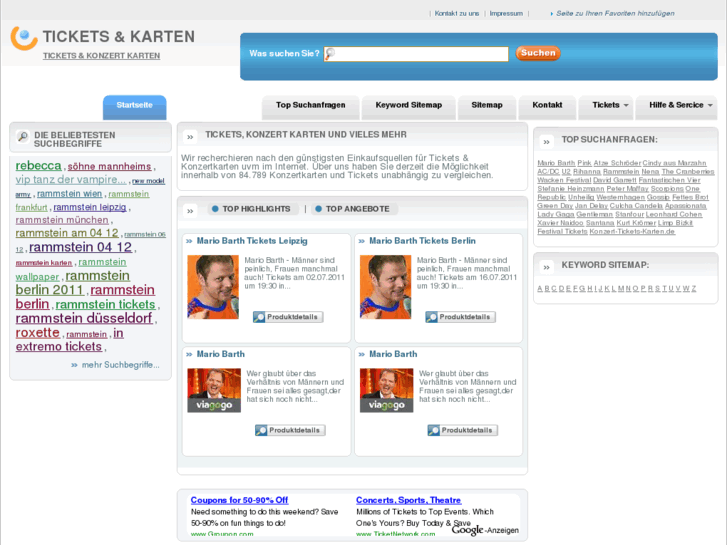This screenshot has width=727, height=545.
Task: Click mehr Suchbegriffe link
Action: coord(121,365)
